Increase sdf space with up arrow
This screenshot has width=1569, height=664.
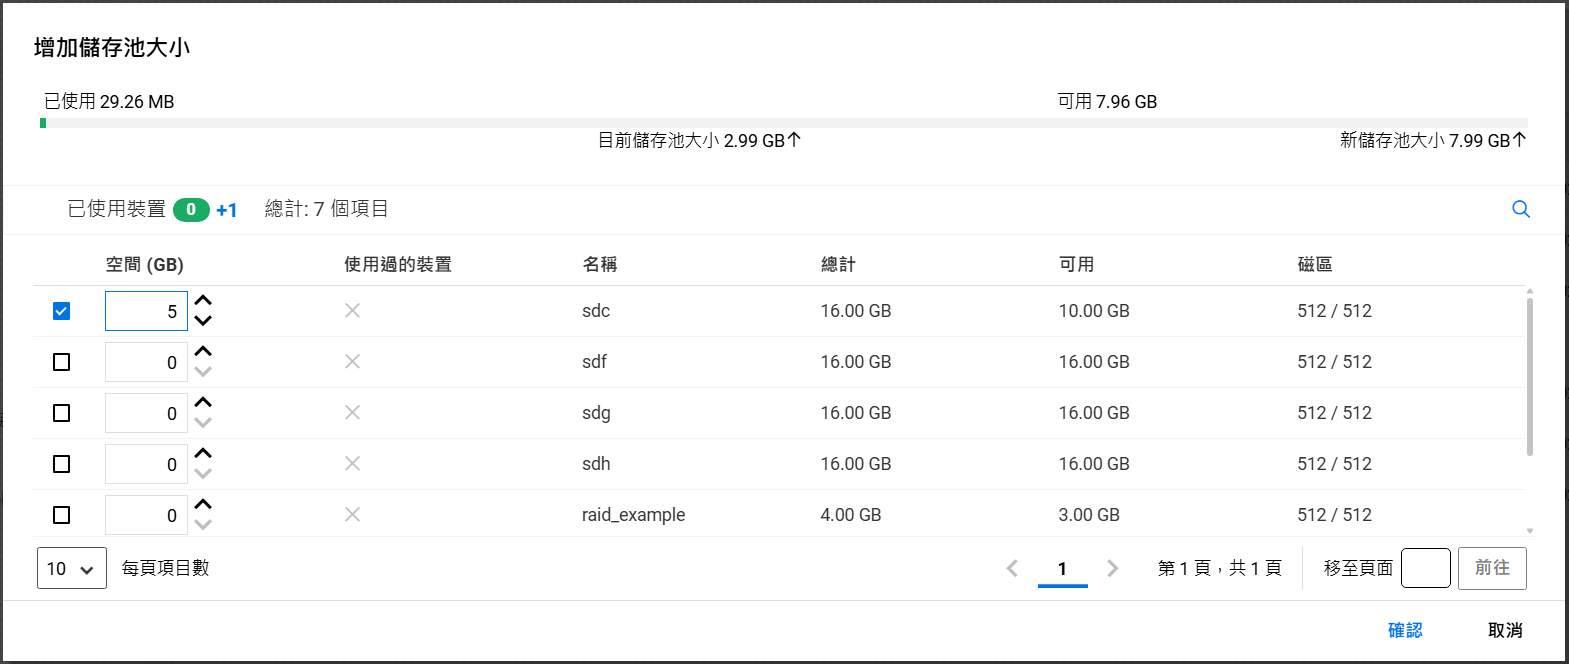click(203, 352)
